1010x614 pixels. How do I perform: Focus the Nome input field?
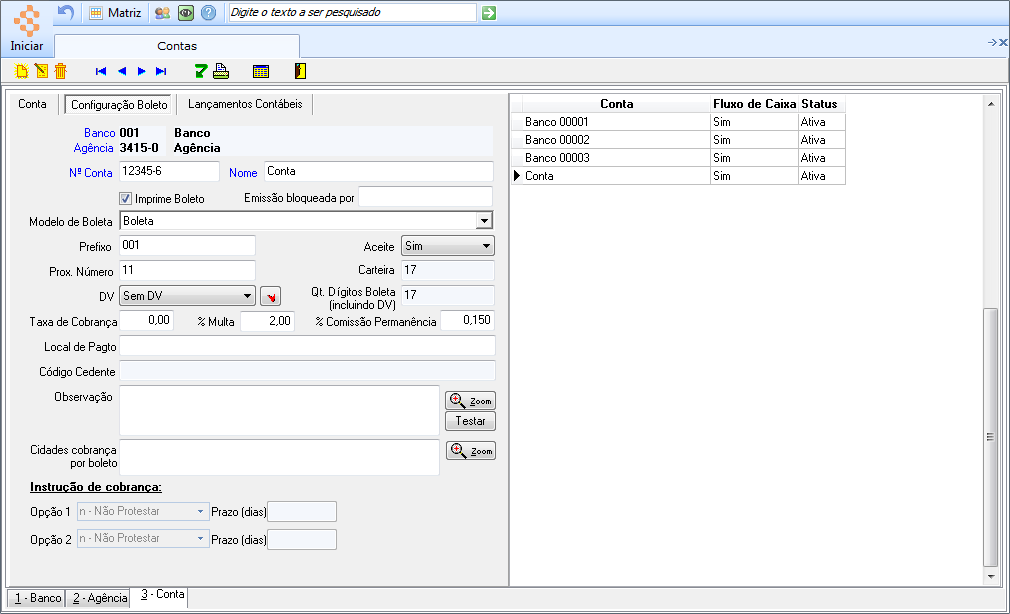[379, 171]
